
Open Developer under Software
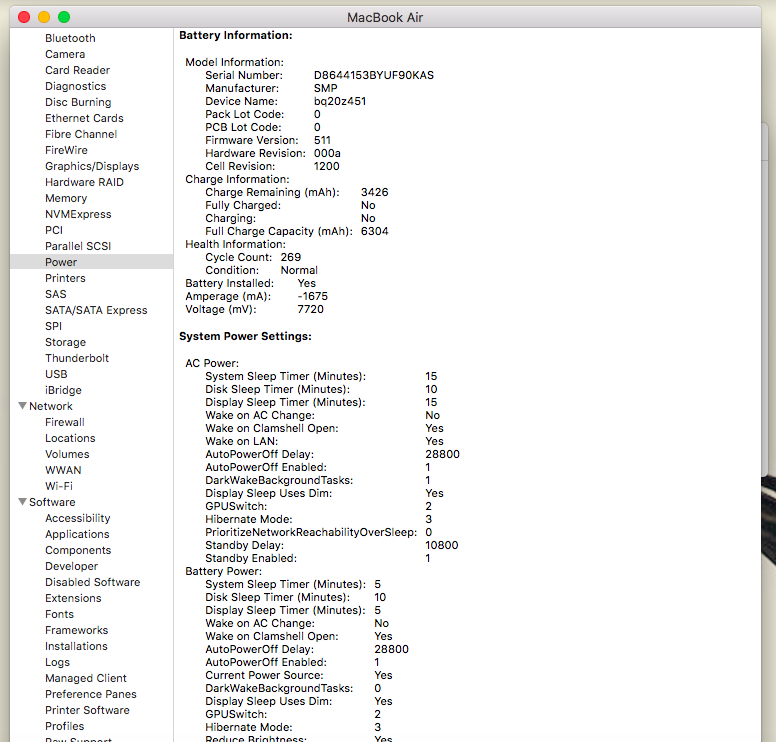click(71, 566)
